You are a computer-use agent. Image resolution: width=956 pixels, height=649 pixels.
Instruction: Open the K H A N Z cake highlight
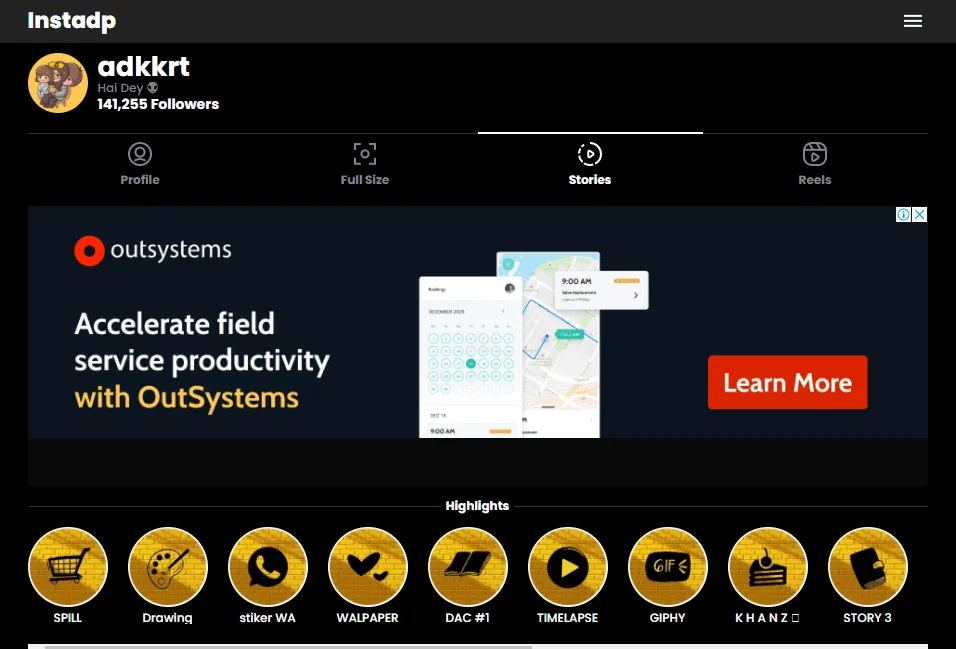[x=768, y=567]
